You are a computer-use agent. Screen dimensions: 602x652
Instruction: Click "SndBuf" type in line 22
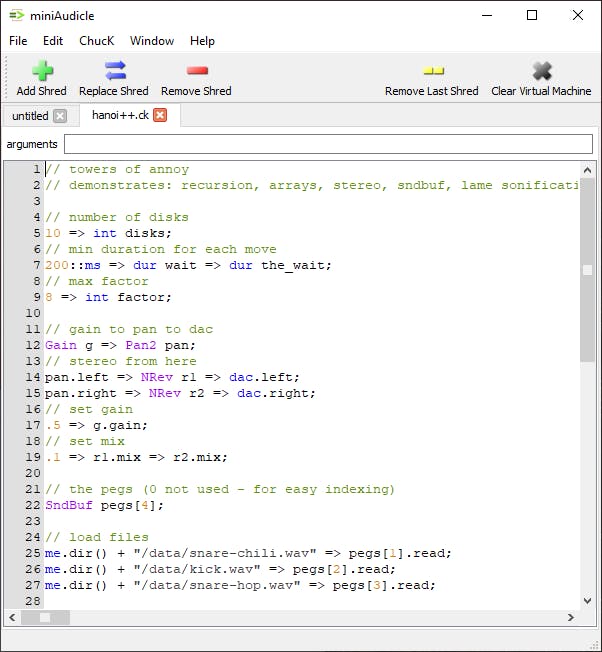coord(69,505)
